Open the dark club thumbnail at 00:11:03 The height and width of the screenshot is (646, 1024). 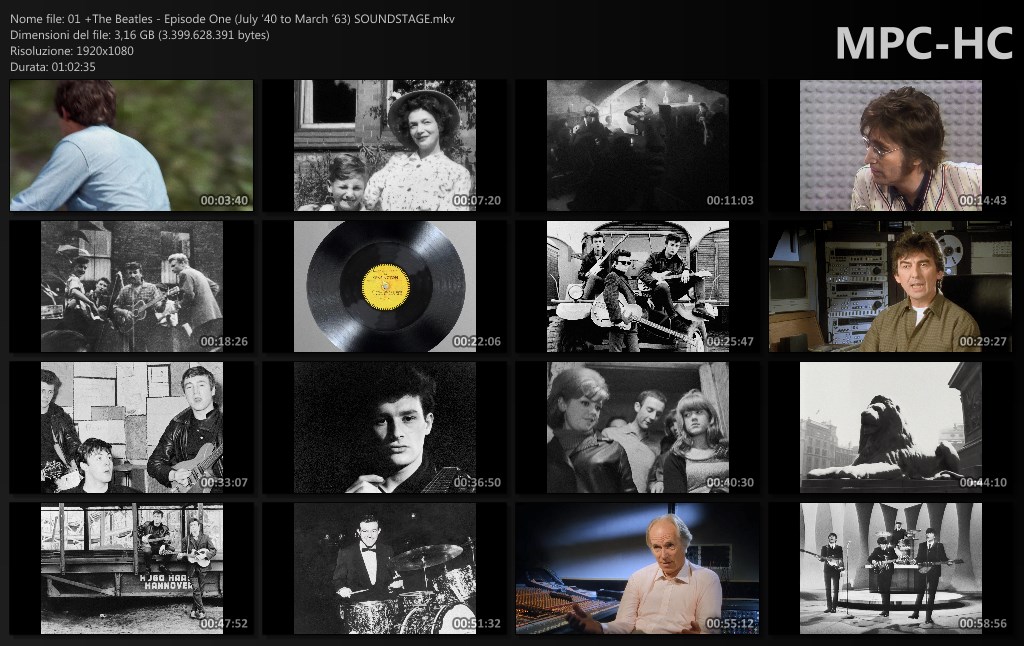[638, 146]
